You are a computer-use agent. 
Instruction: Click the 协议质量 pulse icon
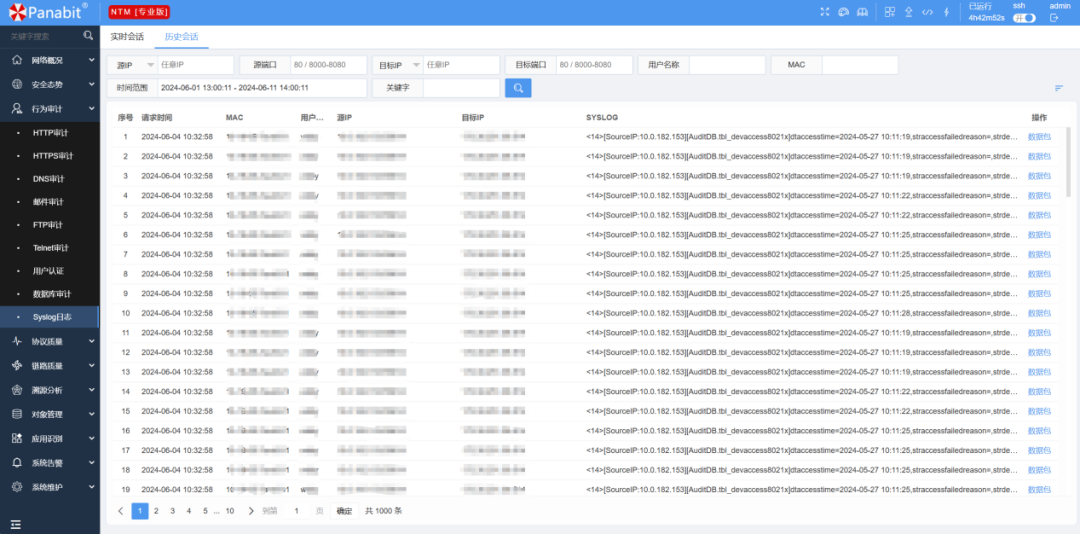[17, 341]
